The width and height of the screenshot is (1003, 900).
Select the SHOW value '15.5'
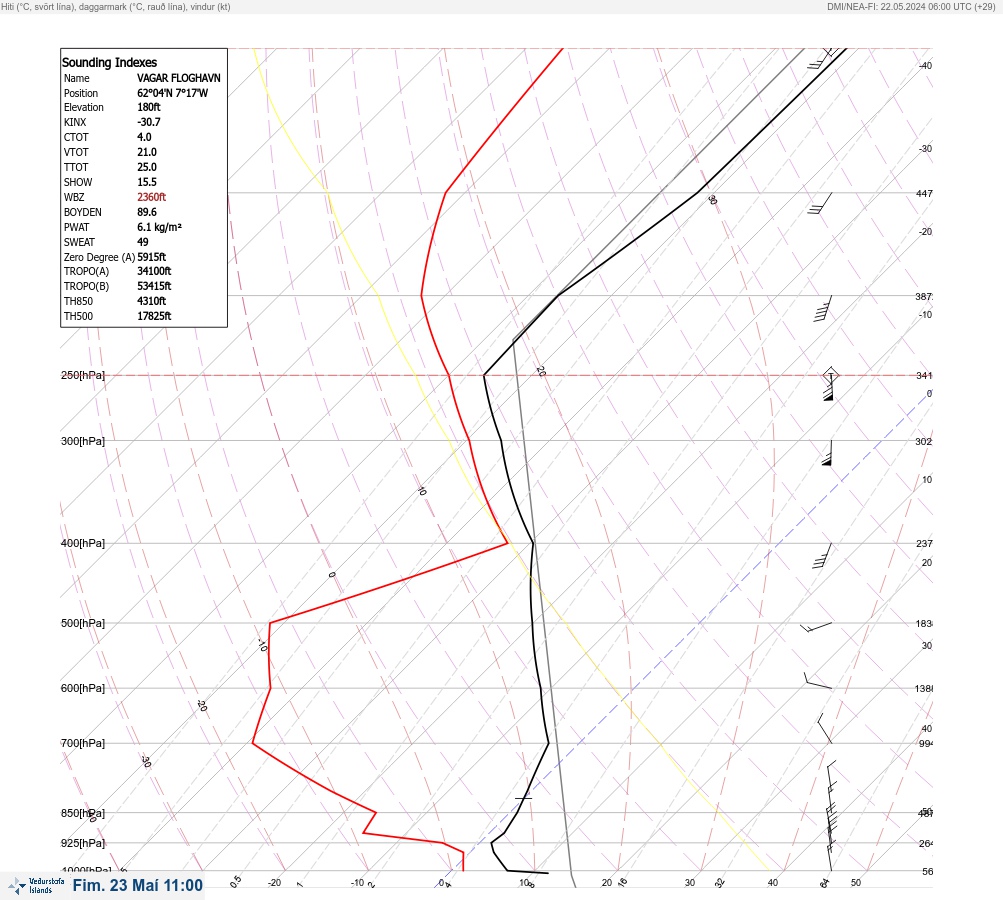coord(146,182)
